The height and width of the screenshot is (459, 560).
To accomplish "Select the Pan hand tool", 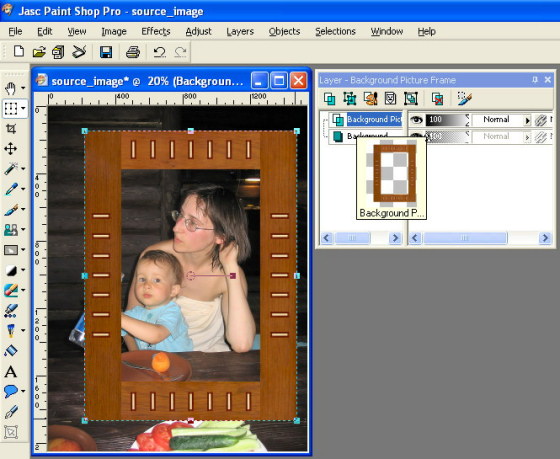I will tap(10, 88).
